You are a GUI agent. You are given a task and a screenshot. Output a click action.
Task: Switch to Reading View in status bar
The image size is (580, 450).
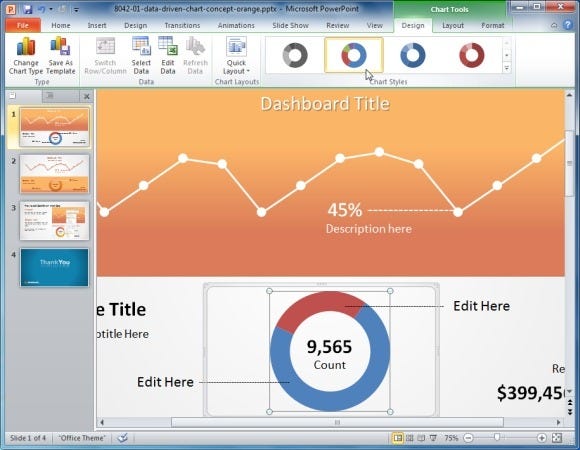pos(421,438)
